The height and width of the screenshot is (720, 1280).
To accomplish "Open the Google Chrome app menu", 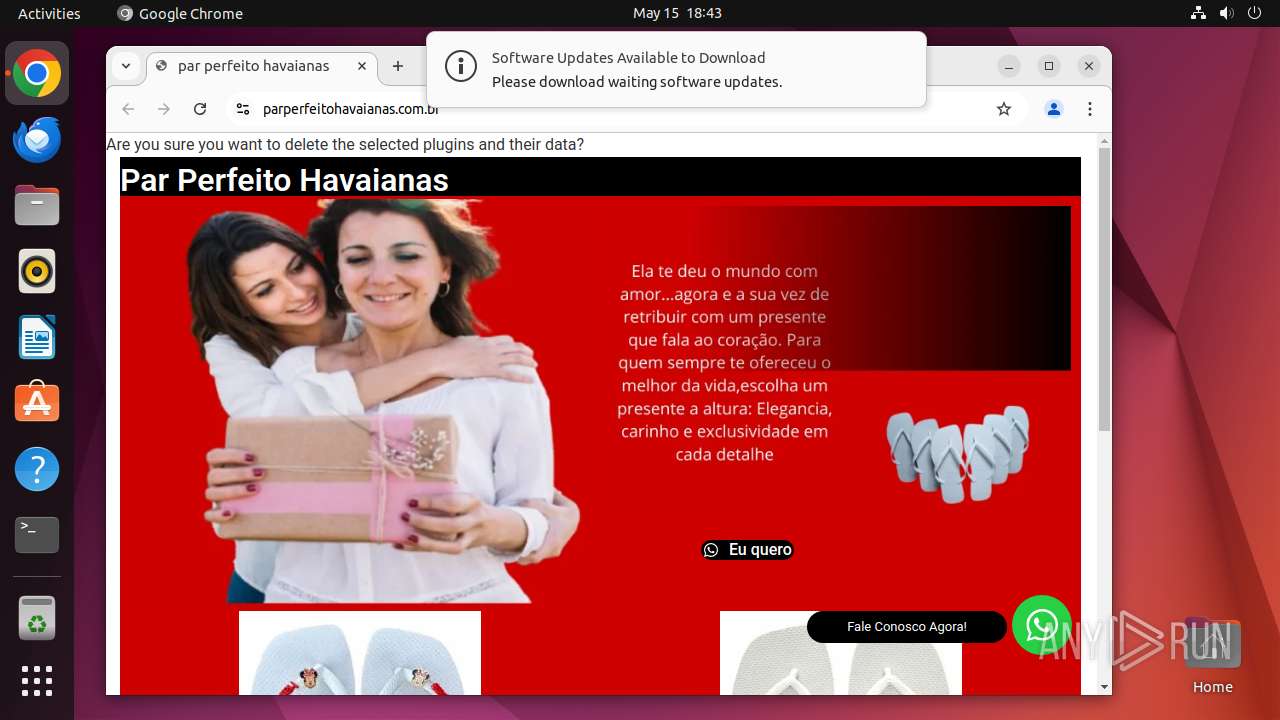I will (x=180, y=13).
